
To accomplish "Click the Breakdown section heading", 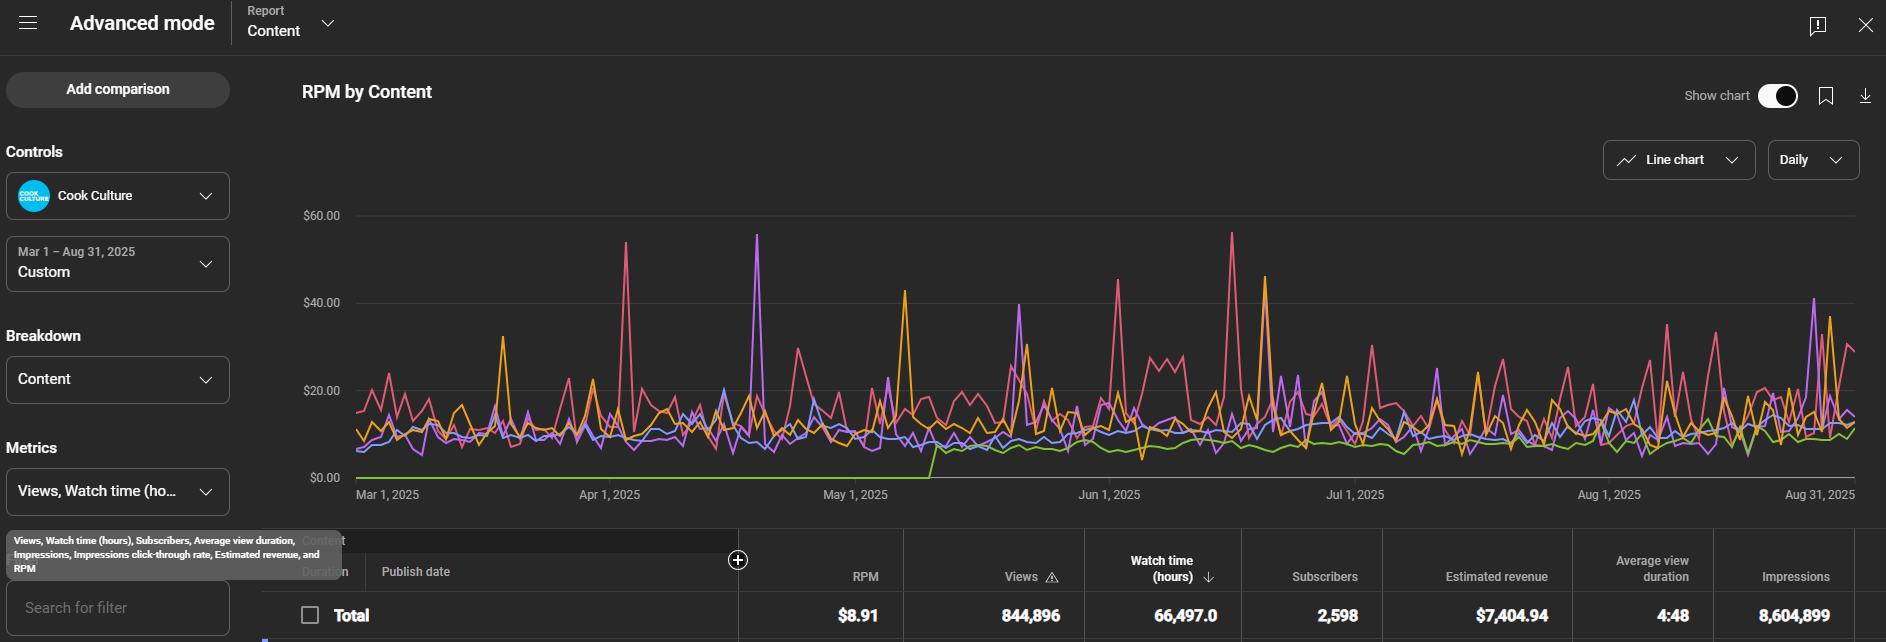I will click(43, 336).
